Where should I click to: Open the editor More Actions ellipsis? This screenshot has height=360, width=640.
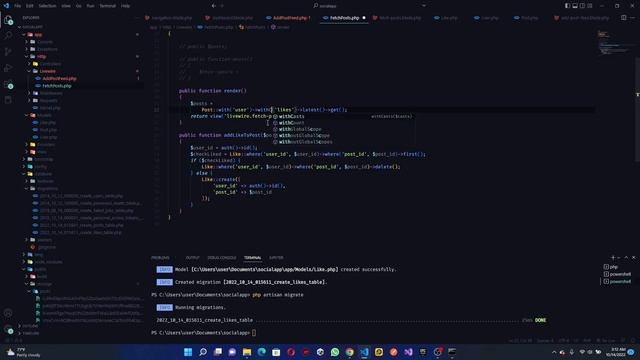click(632, 18)
